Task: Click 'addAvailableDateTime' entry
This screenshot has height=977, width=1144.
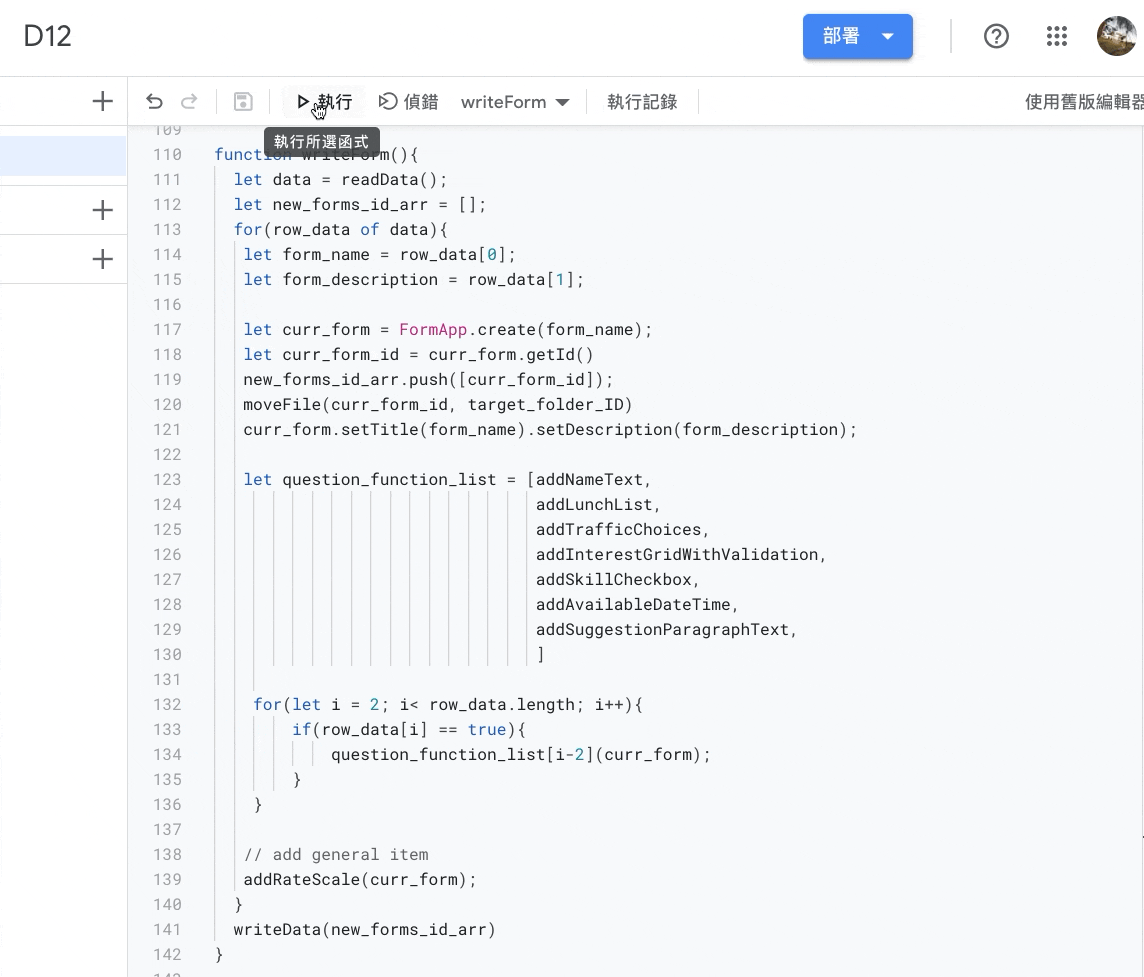Action: click(633, 604)
